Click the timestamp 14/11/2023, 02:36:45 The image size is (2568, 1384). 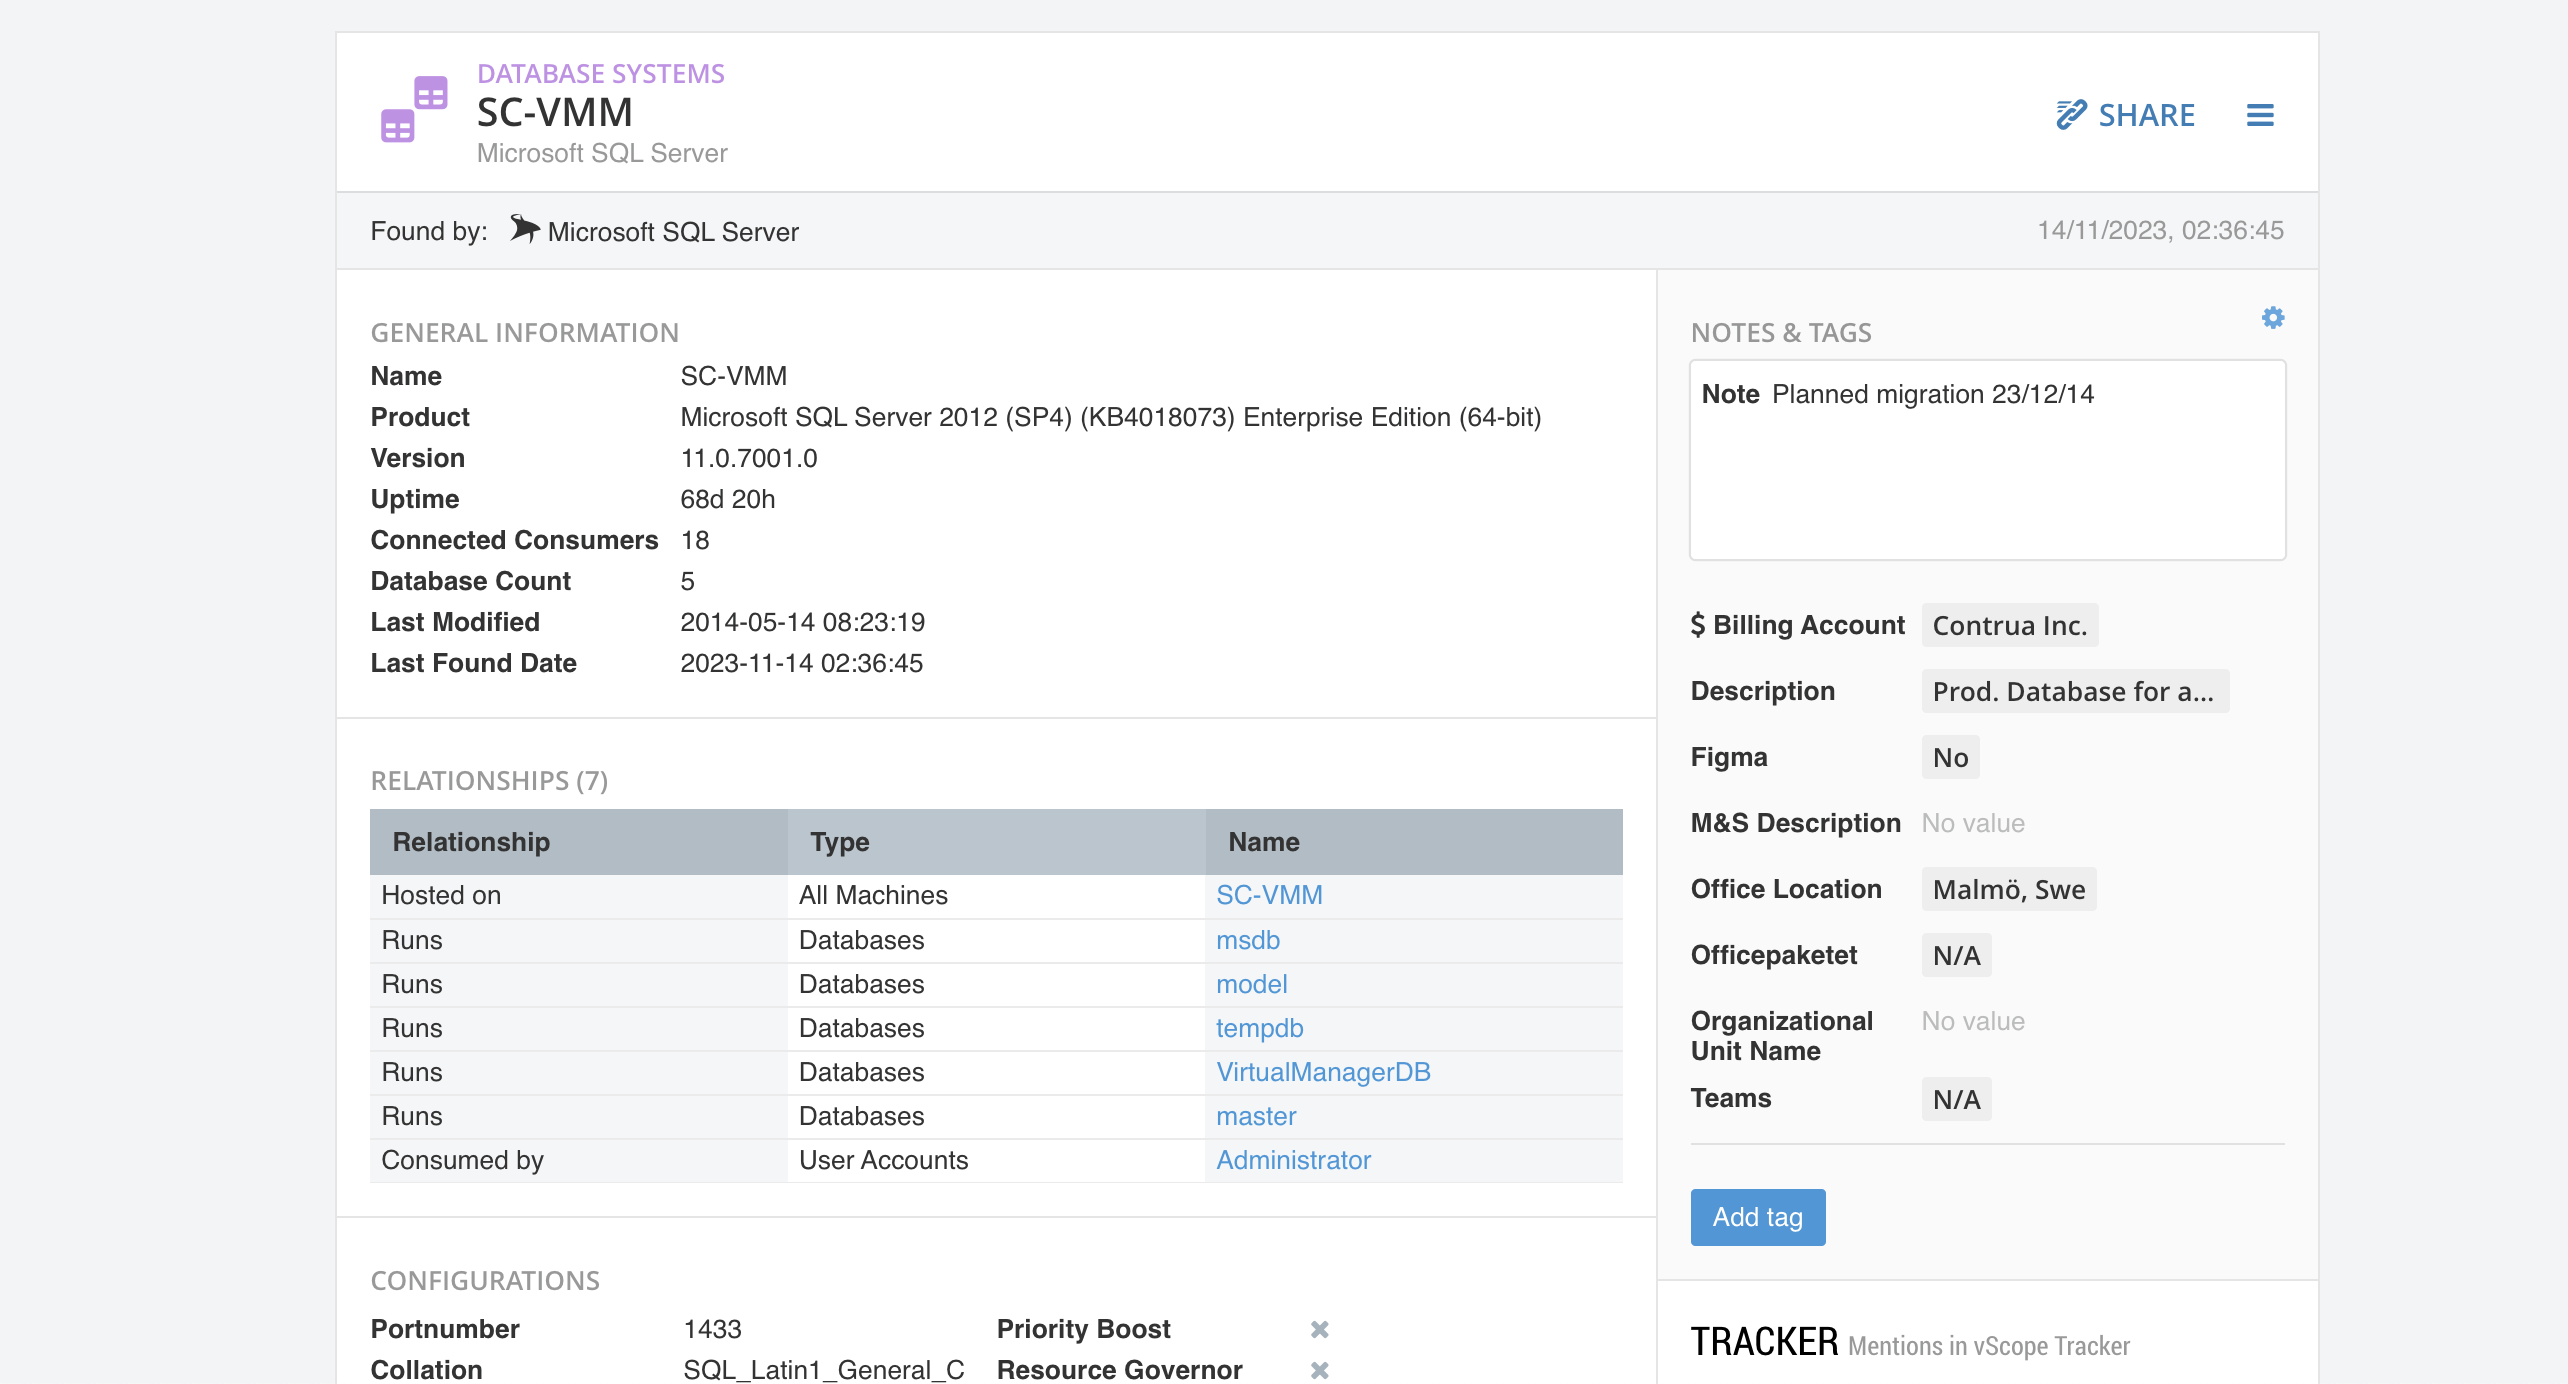[2160, 230]
